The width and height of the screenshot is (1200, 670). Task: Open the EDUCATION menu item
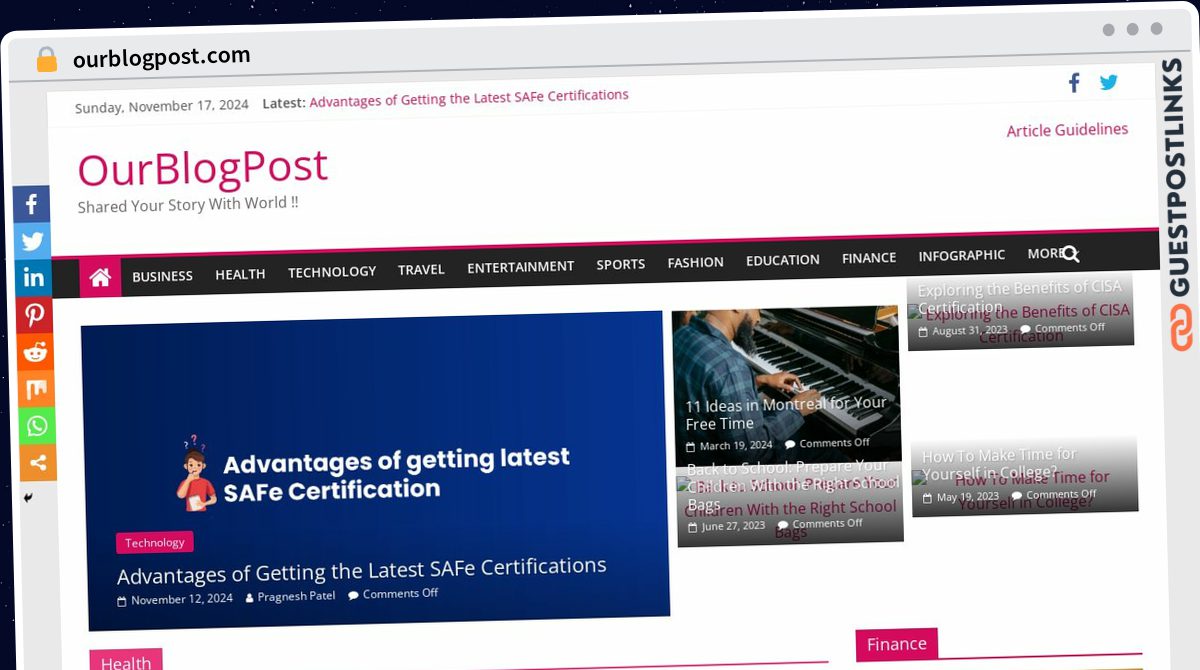click(x=782, y=260)
